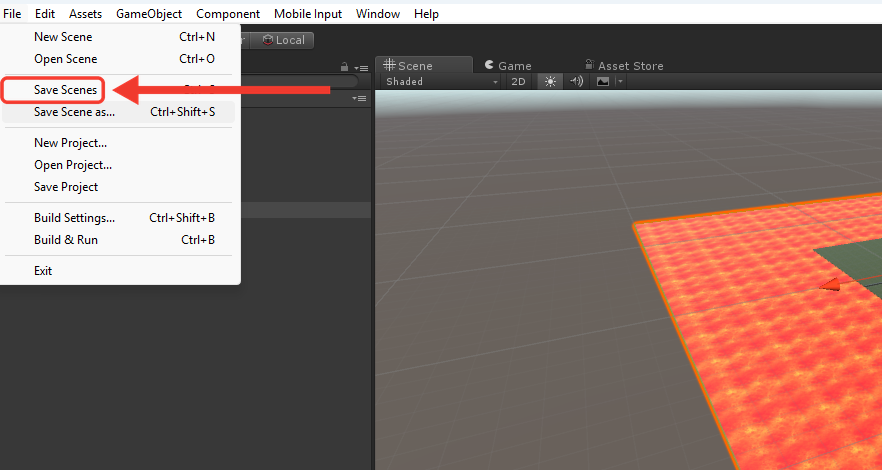Choose Open Scene from File menu

[x=120, y=59]
